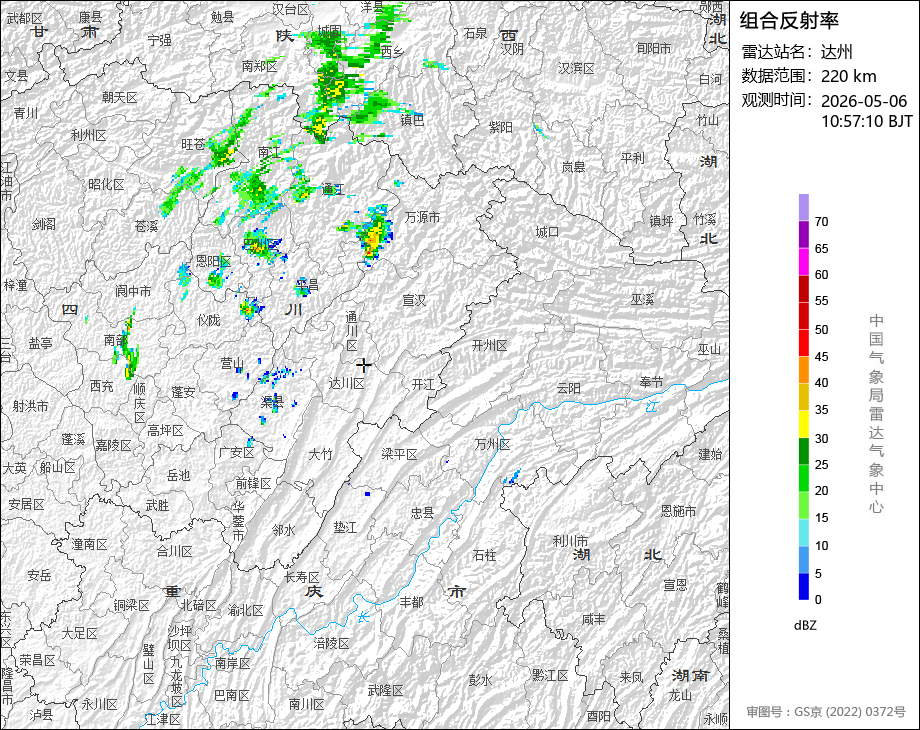The image size is (920, 730).
Task: Click the 合川区 map label
Action: click(x=174, y=552)
